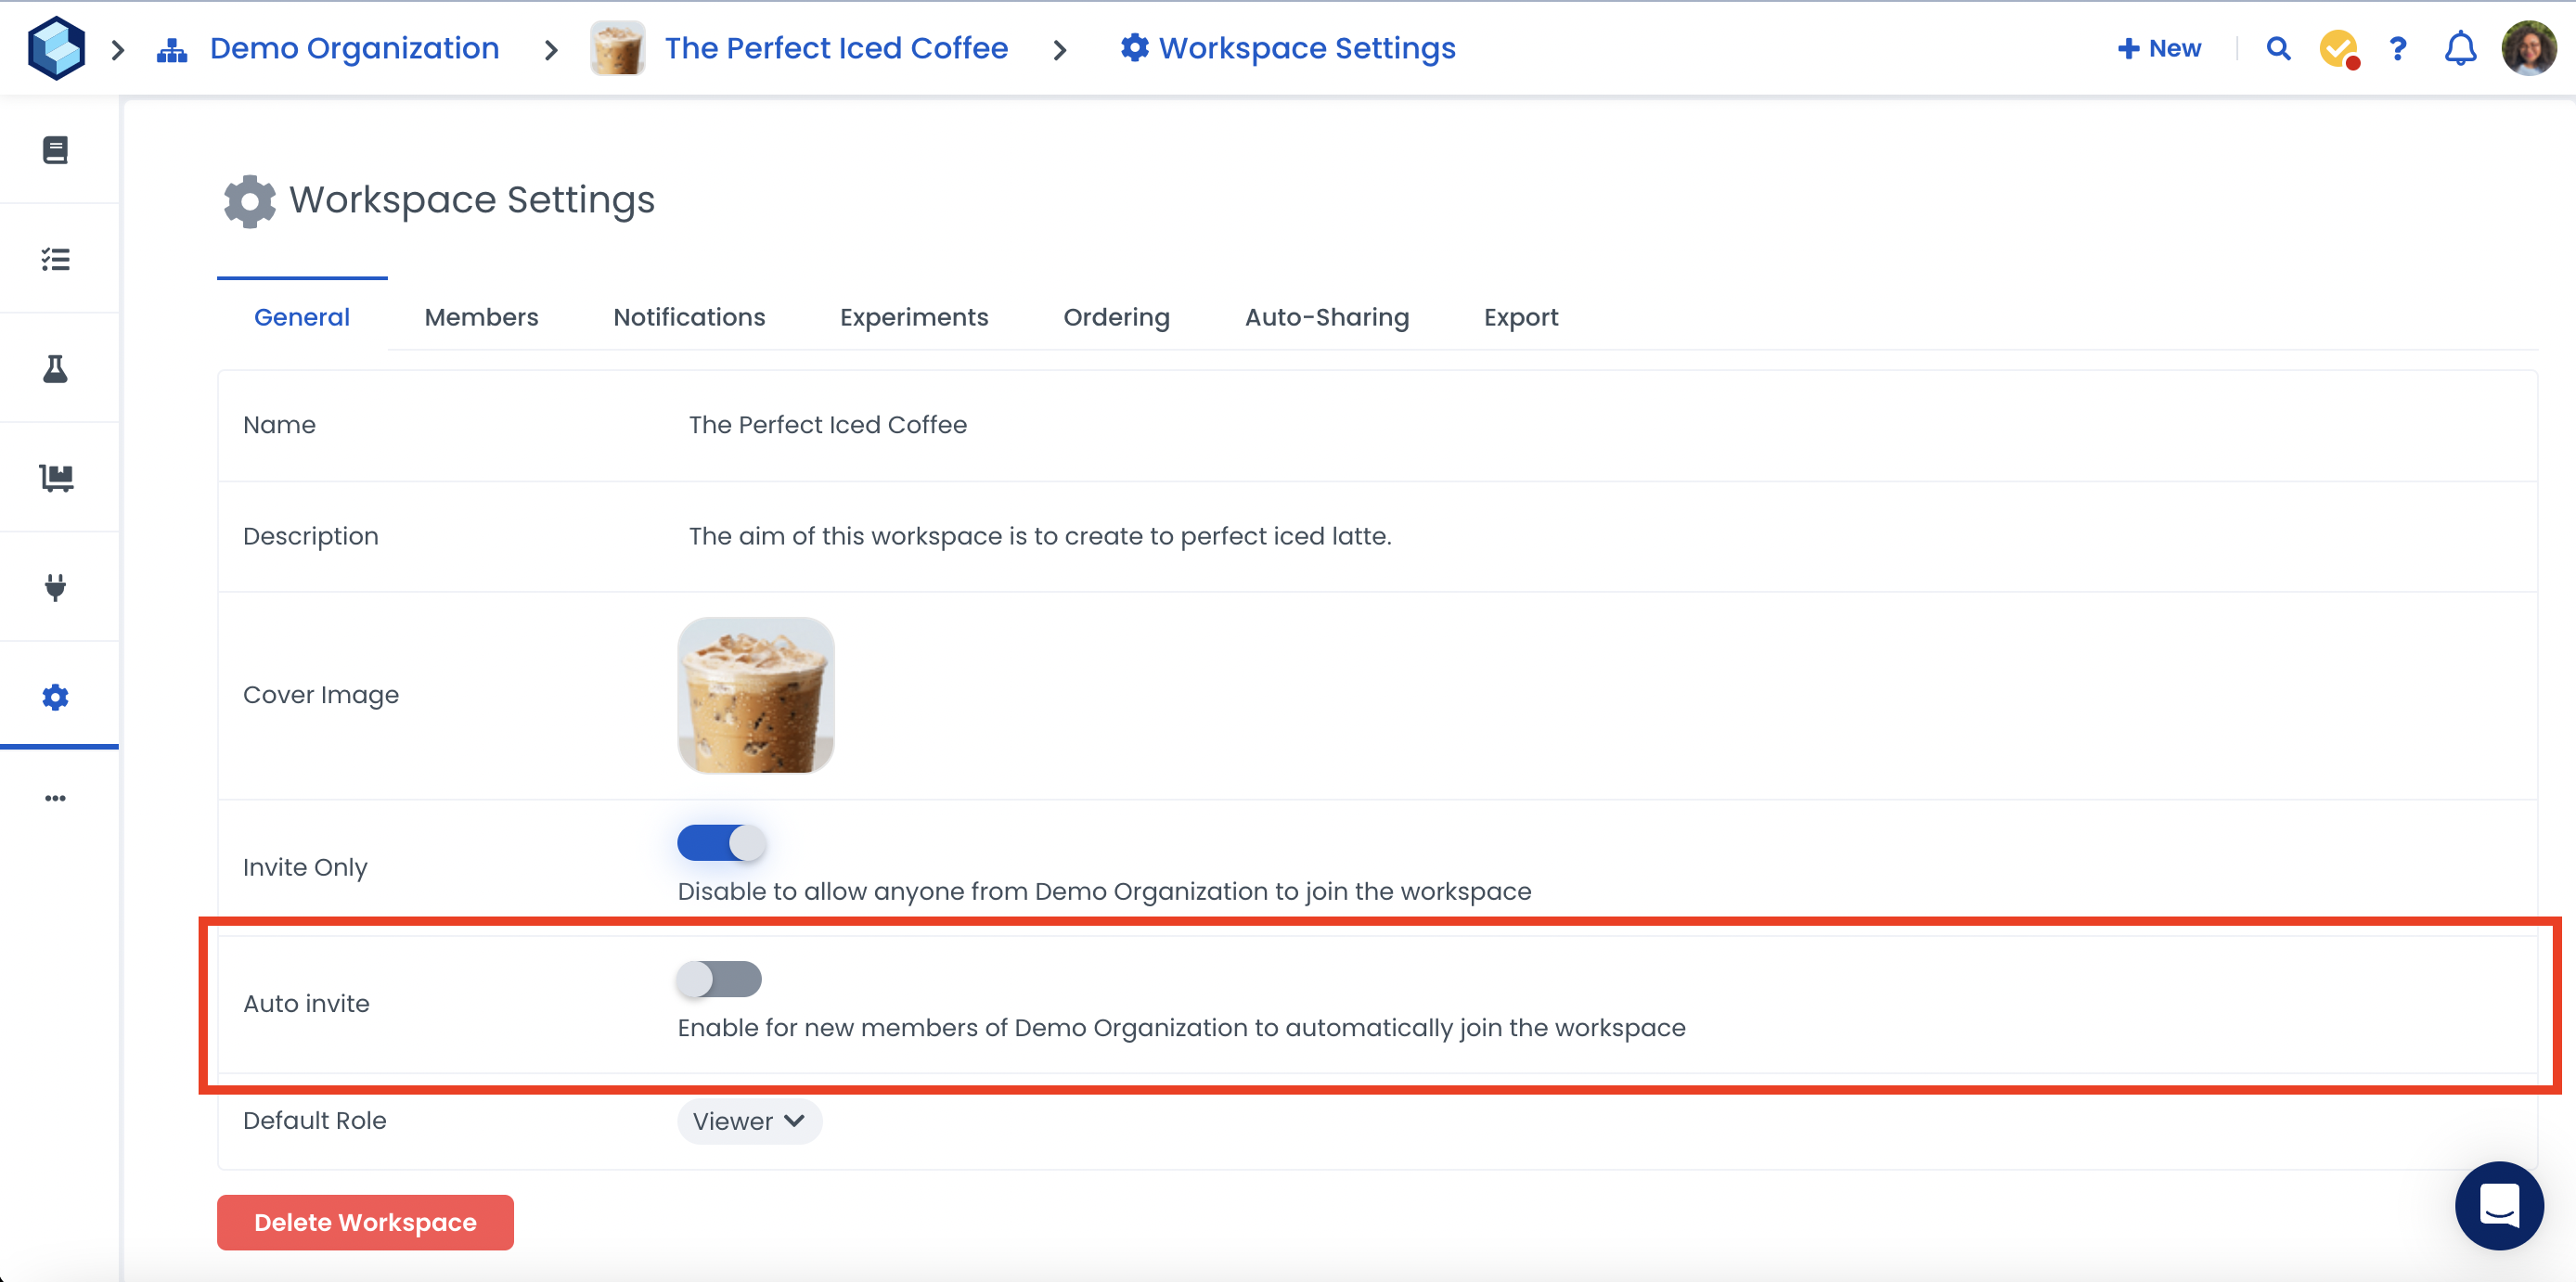Open the Default Role Viewer dropdown
The image size is (2576, 1282).
[x=749, y=1121]
